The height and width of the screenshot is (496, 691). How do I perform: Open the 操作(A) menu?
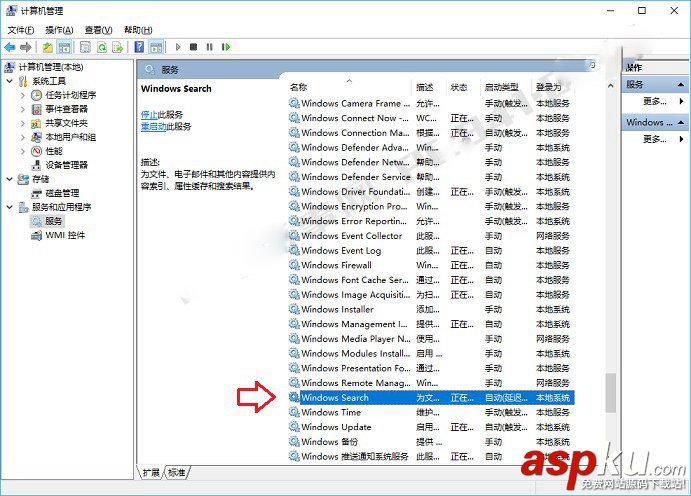[x=59, y=30]
